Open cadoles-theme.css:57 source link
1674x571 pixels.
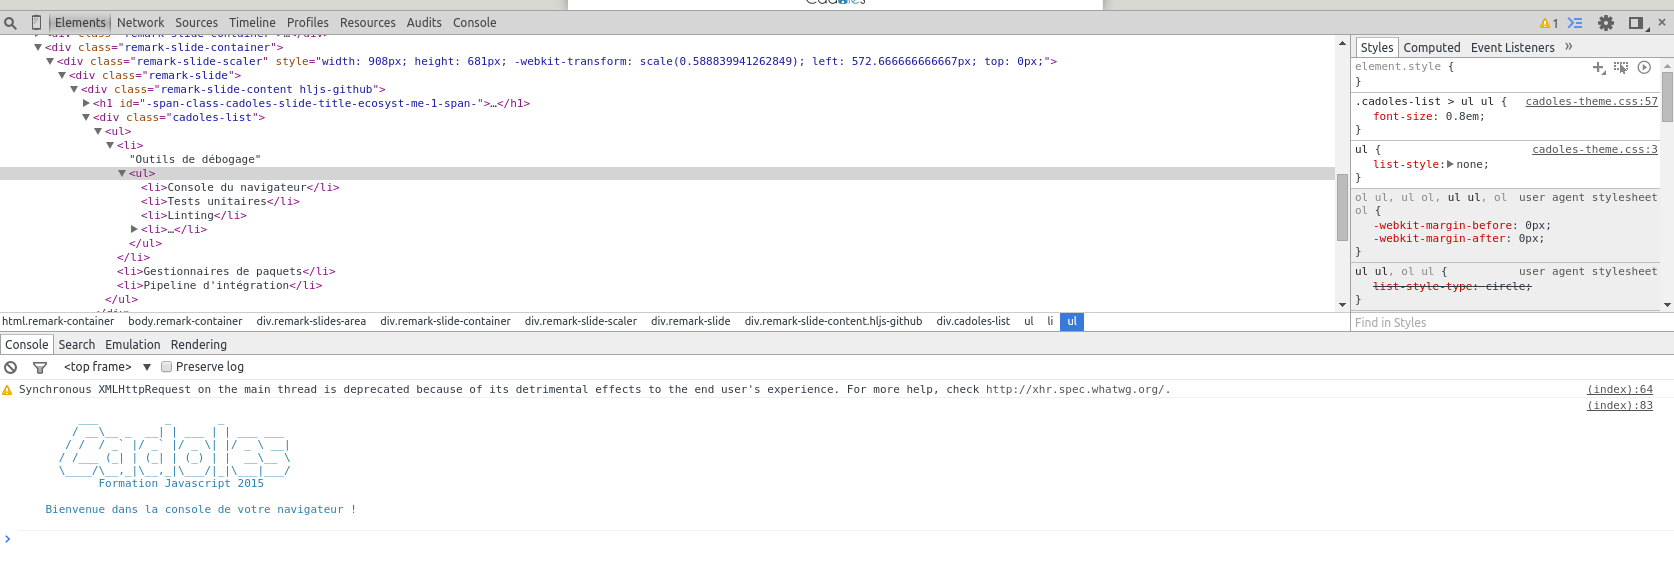click(x=1591, y=101)
